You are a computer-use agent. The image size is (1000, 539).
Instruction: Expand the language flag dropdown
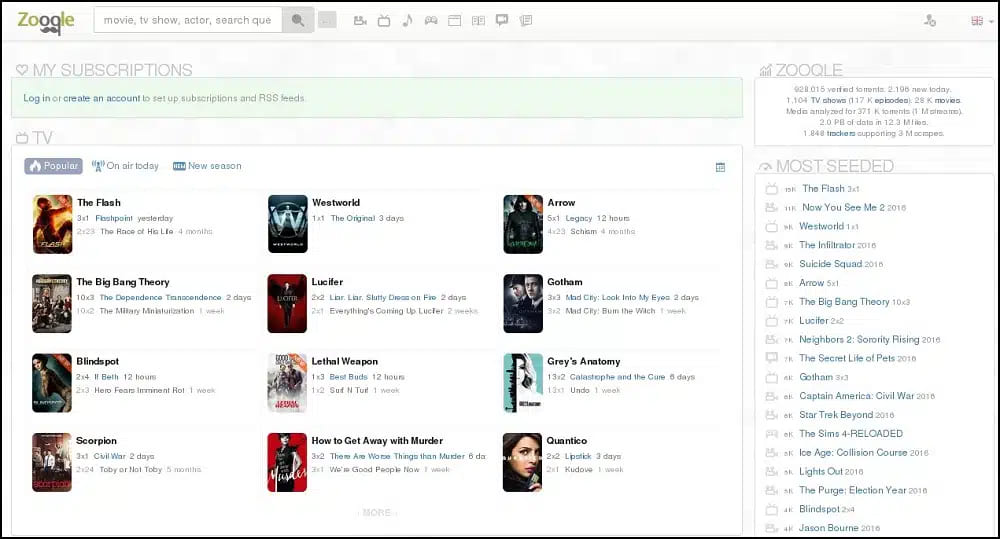[979, 20]
